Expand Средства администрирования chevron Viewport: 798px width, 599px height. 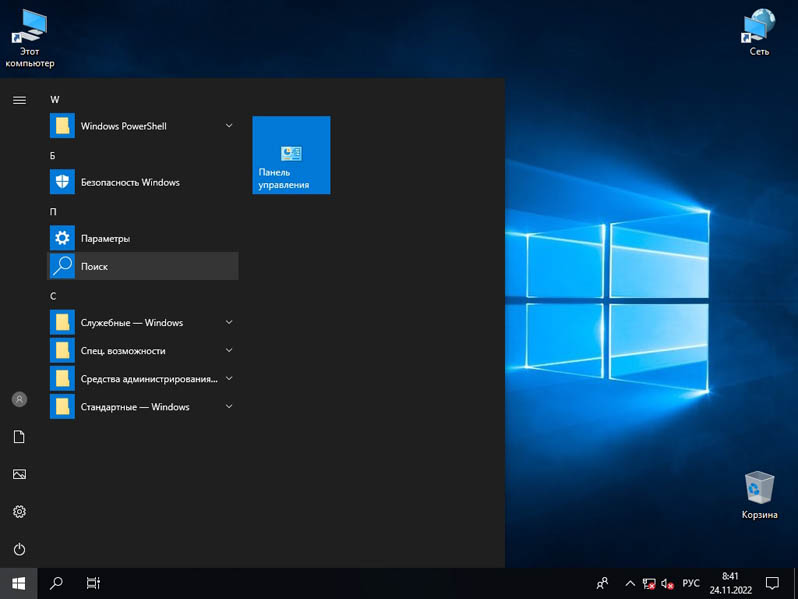click(x=229, y=378)
